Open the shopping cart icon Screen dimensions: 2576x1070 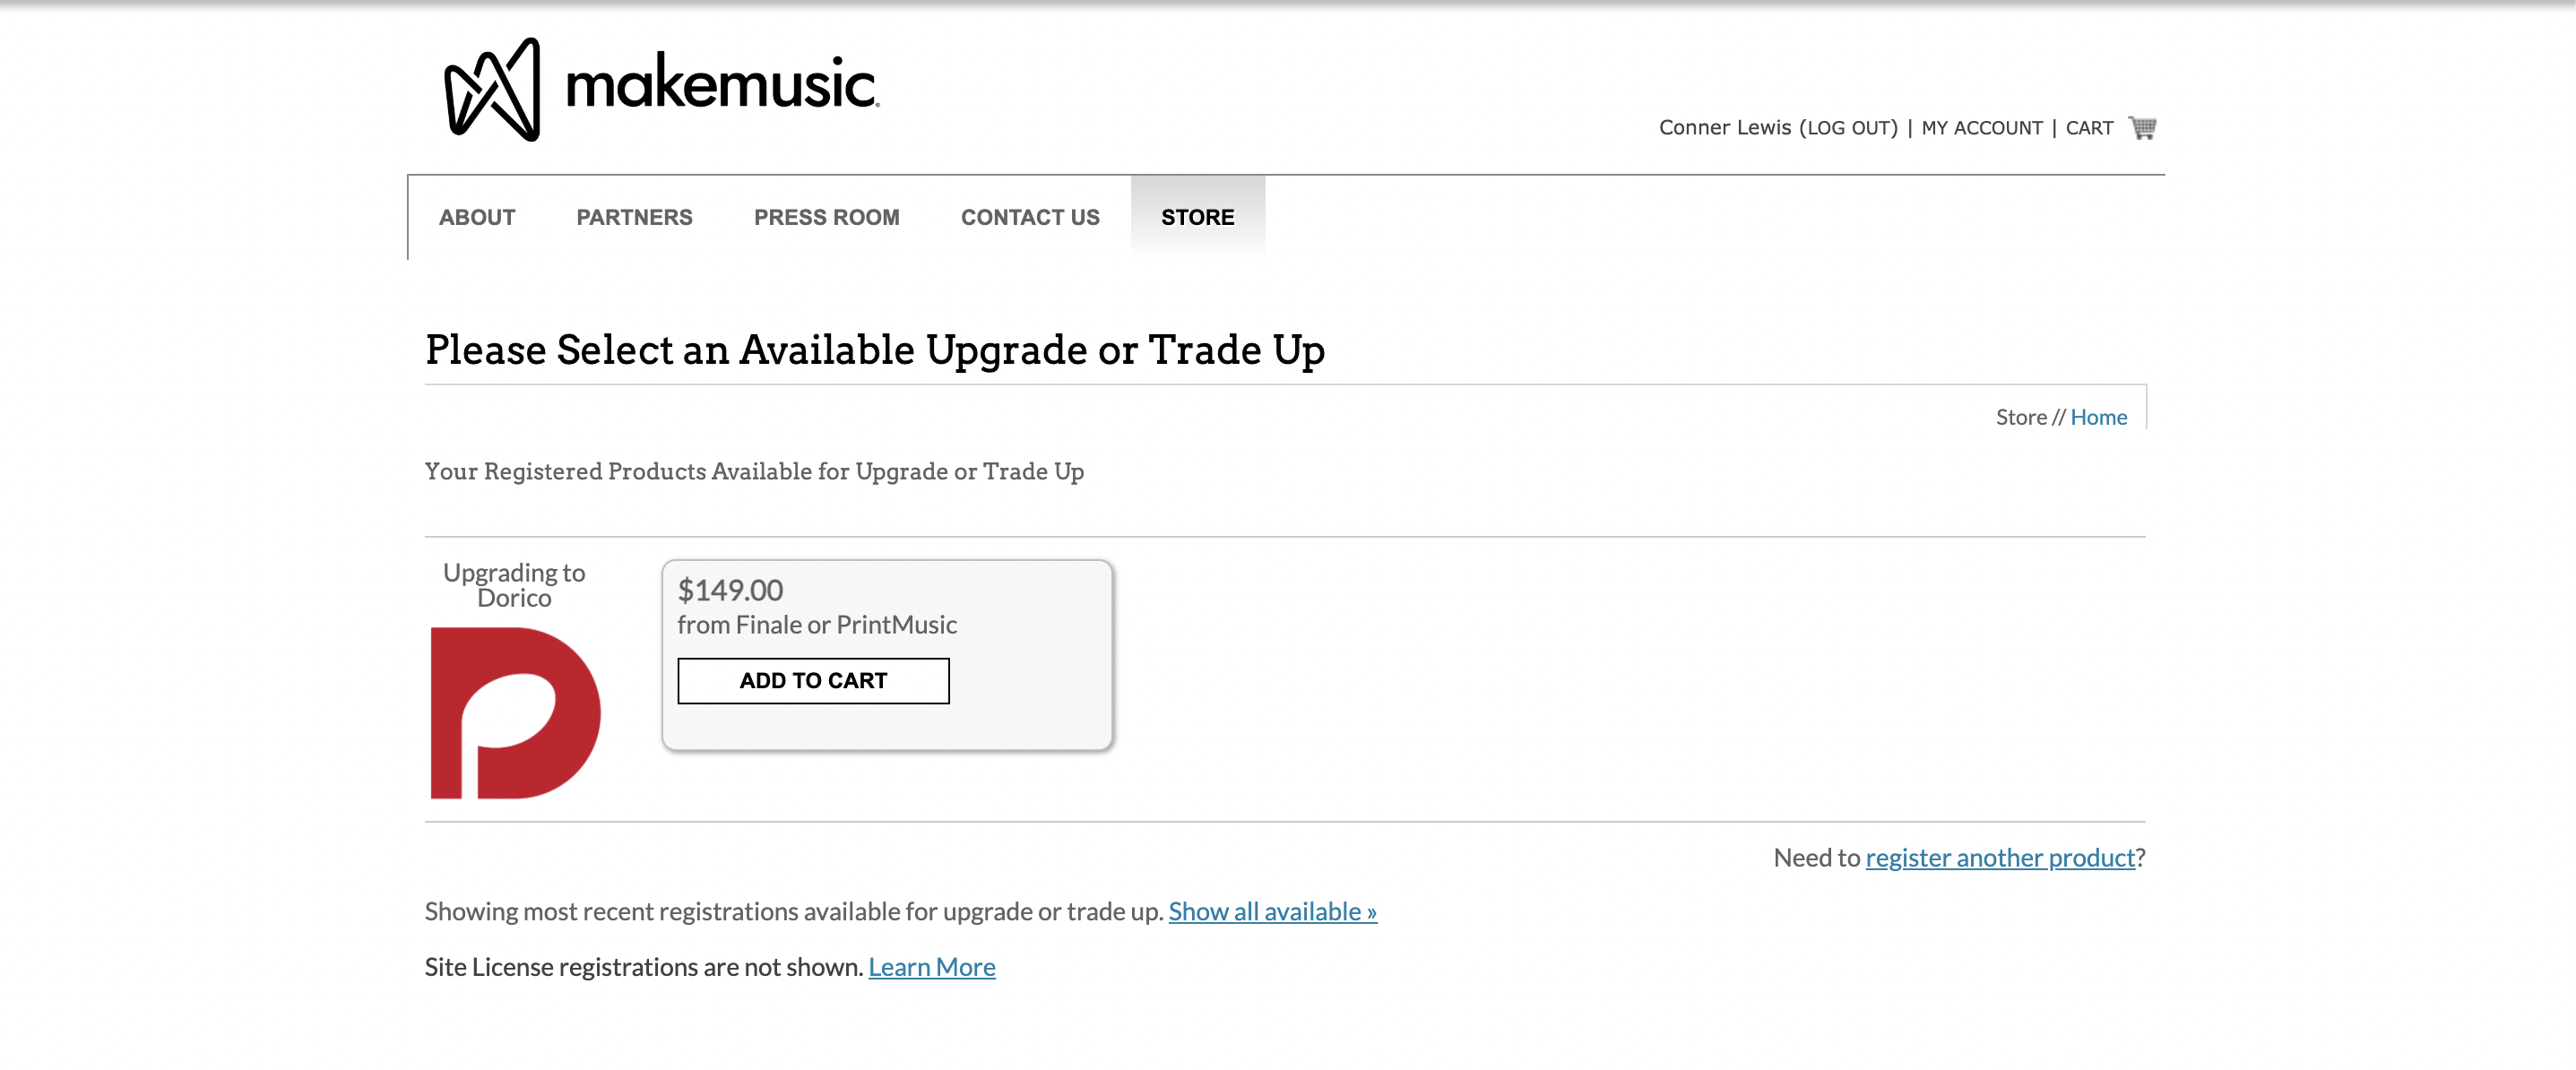pyautogui.click(x=2143, y=127)
